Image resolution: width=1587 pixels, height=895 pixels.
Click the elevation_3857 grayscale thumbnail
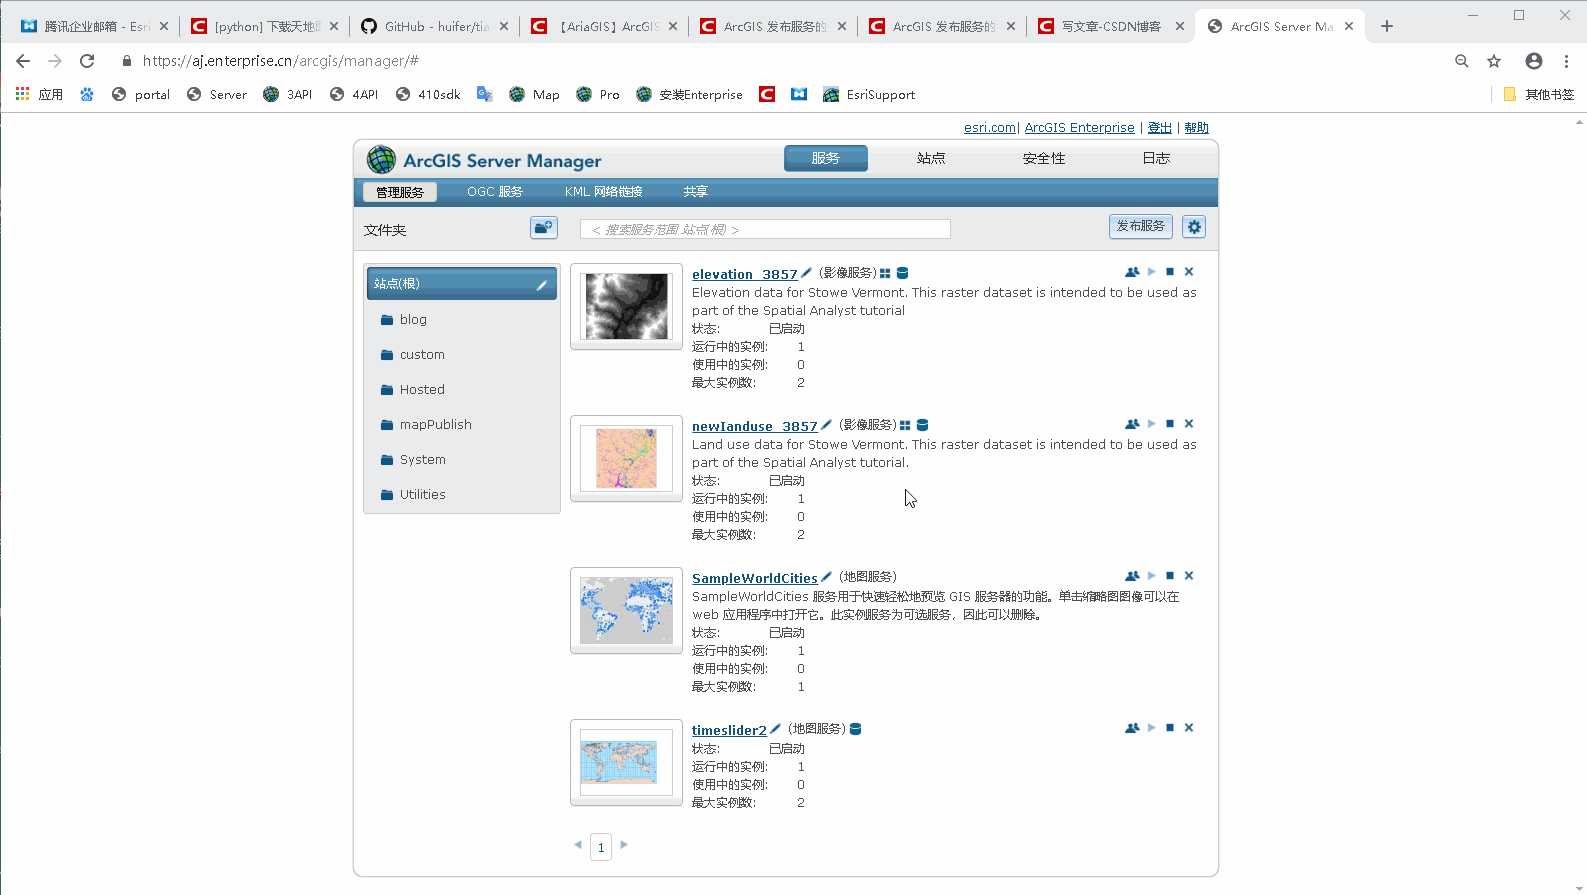[626, 306]
